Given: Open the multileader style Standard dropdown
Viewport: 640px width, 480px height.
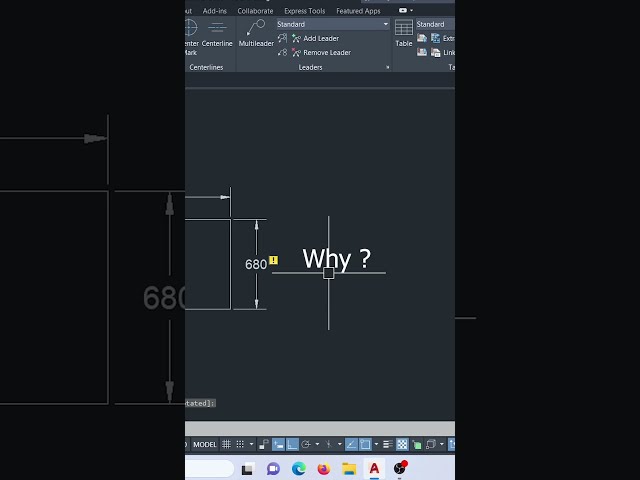Looking at the screenshot, I should [333, 24].
